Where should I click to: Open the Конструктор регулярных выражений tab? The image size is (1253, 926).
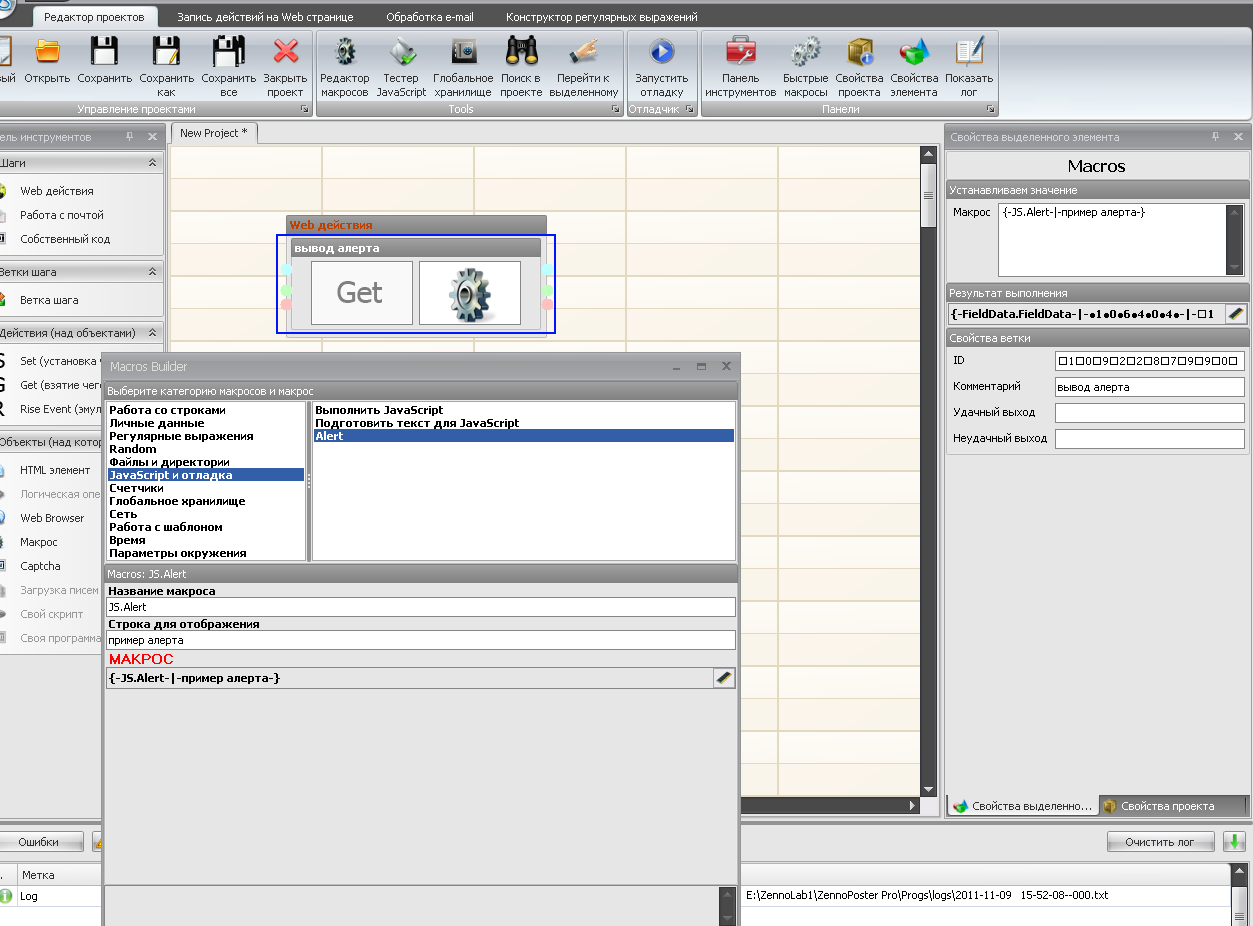click(601, 17)
